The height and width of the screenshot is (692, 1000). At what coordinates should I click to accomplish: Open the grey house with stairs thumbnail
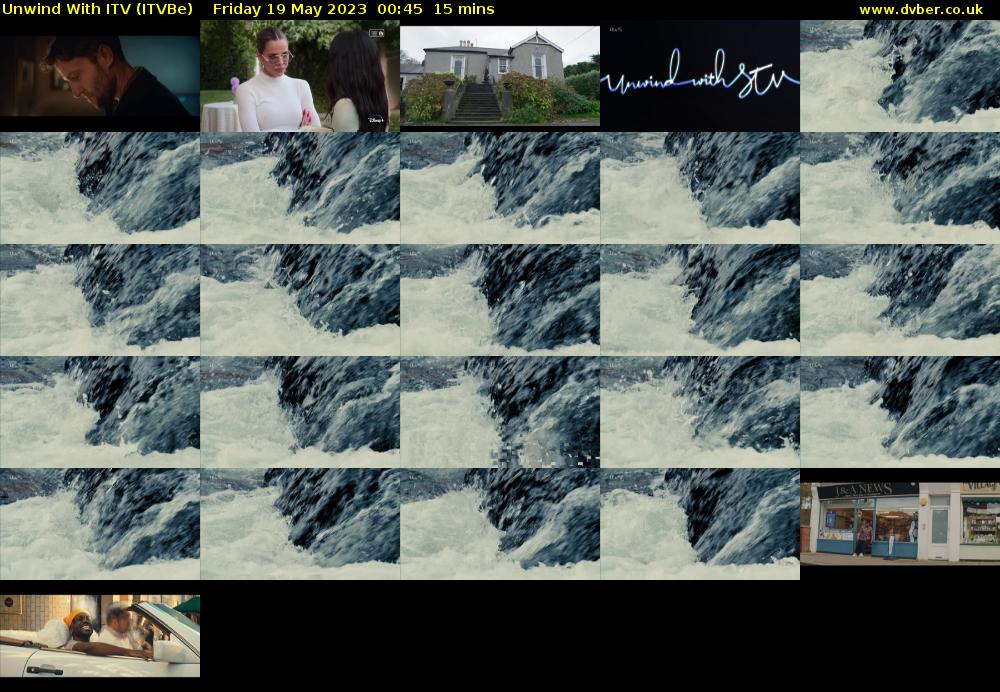tap(500, 76)
